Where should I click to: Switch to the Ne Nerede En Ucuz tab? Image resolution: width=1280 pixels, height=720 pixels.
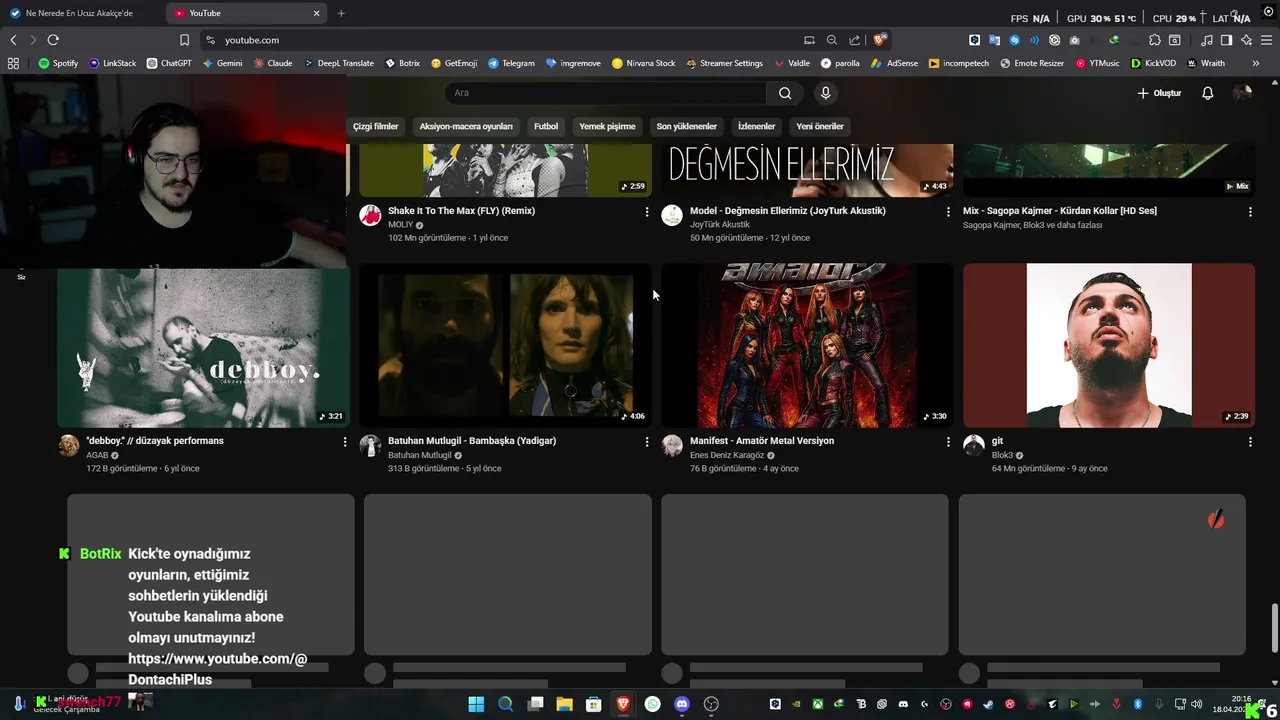[80, 13]
